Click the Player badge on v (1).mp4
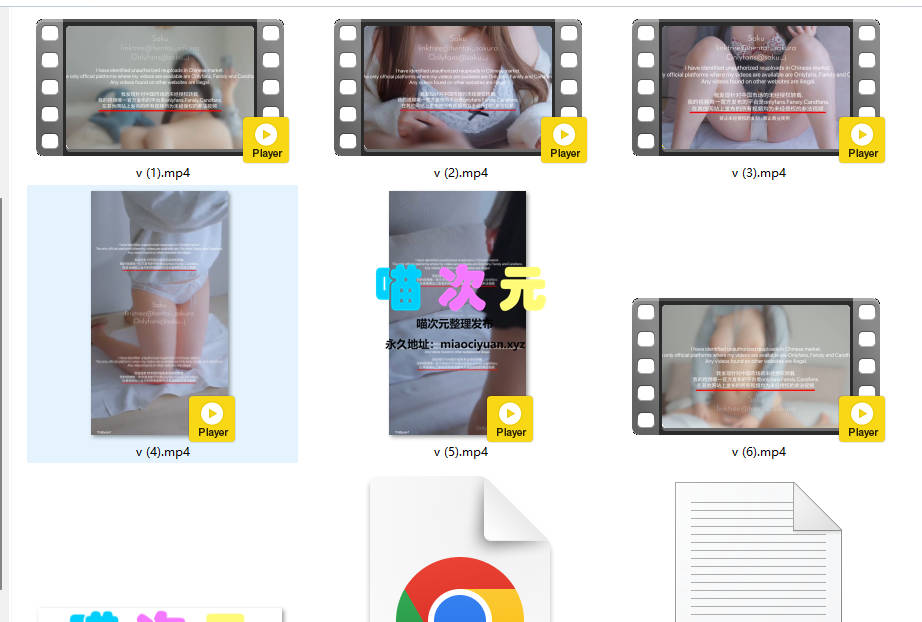The width and height of the screenshot is (922, 622). [266, 140]
